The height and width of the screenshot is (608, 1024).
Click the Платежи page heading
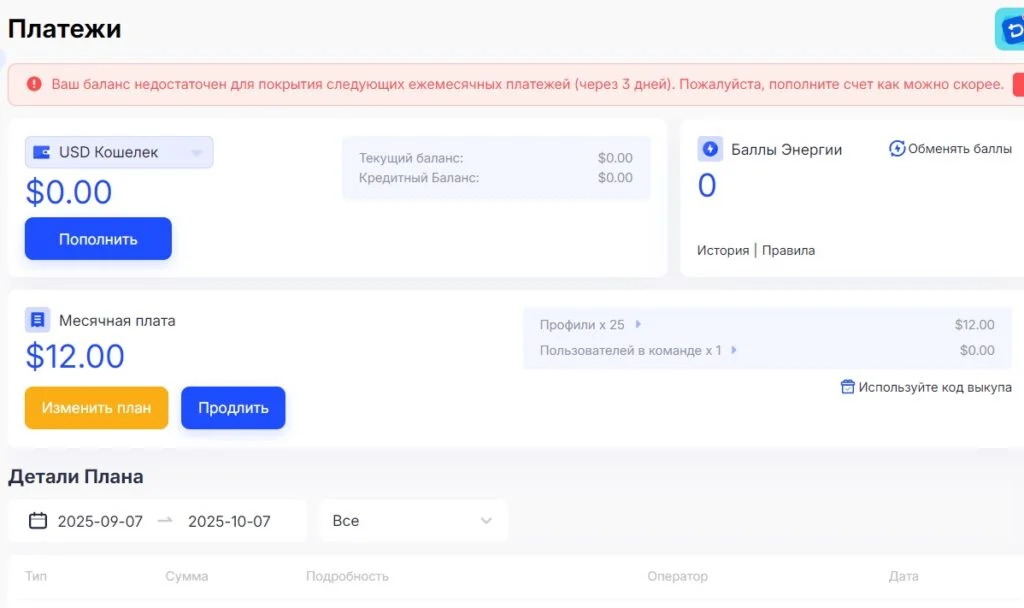pos(65,29)
